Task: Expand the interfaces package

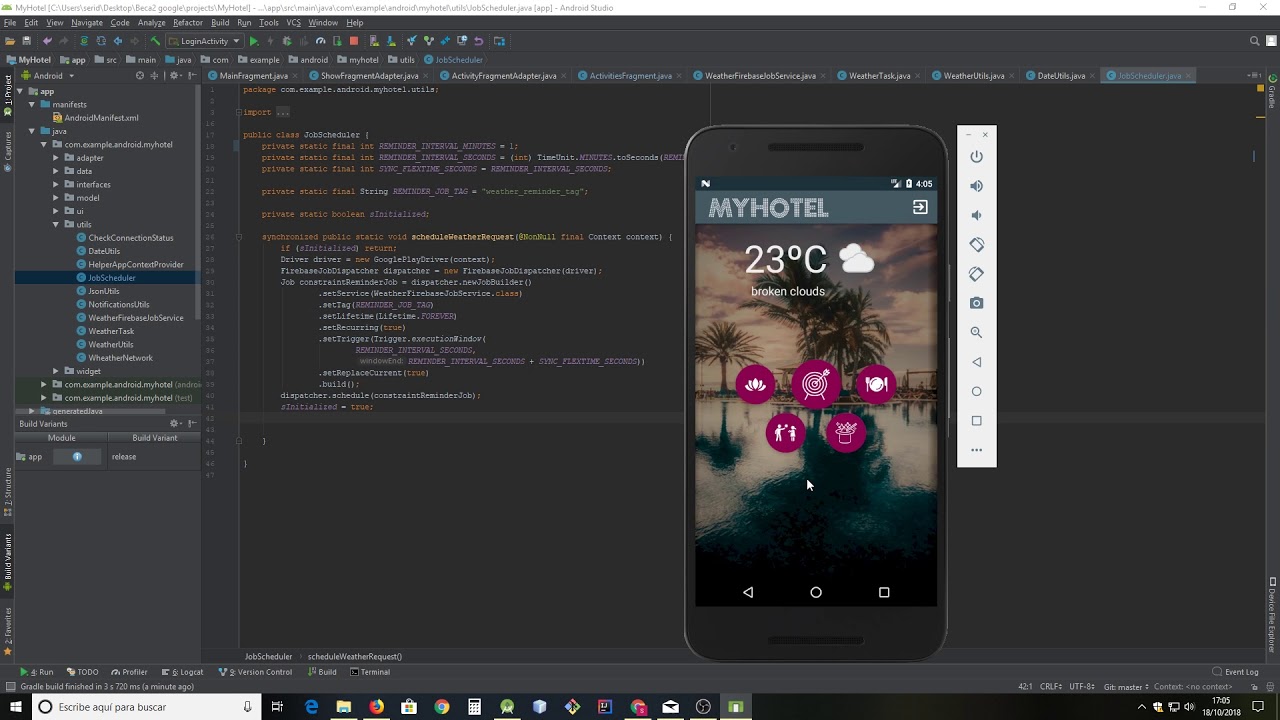Action: (56, 184)
